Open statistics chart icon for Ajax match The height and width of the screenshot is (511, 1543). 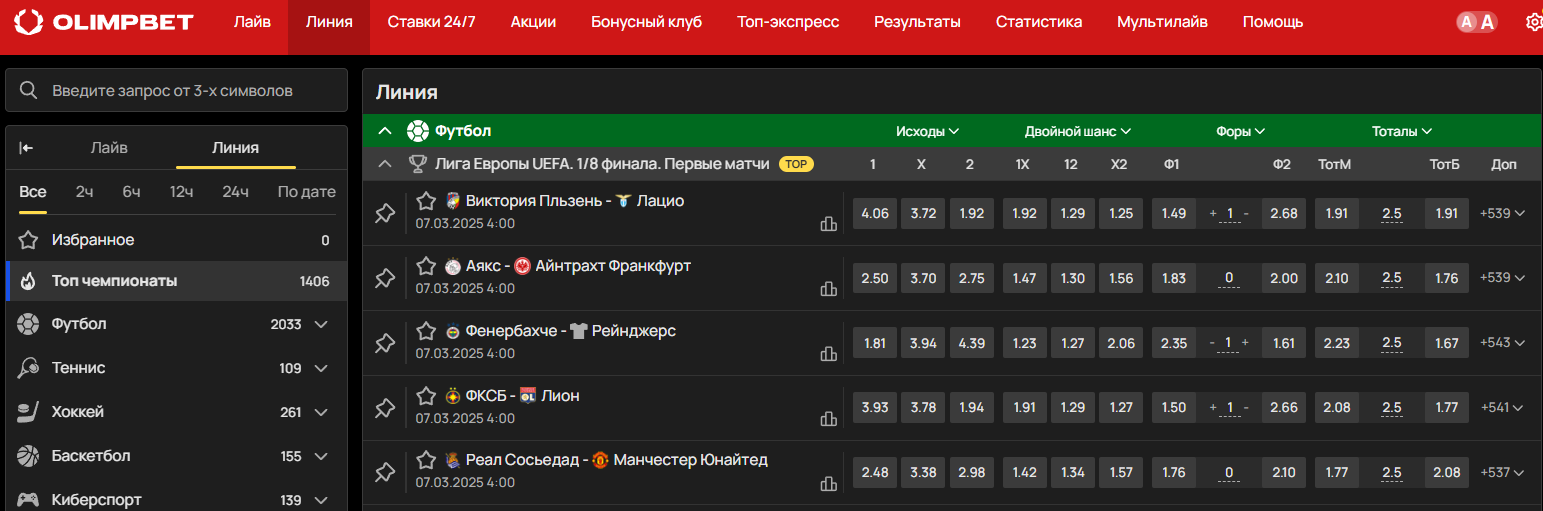pos(828,289)
